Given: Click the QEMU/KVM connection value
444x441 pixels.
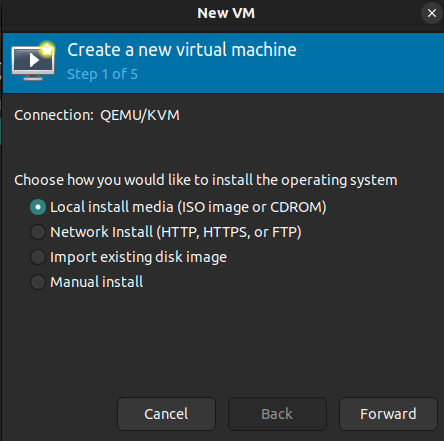Looking at the screenshot, I should tap(140, 115).
